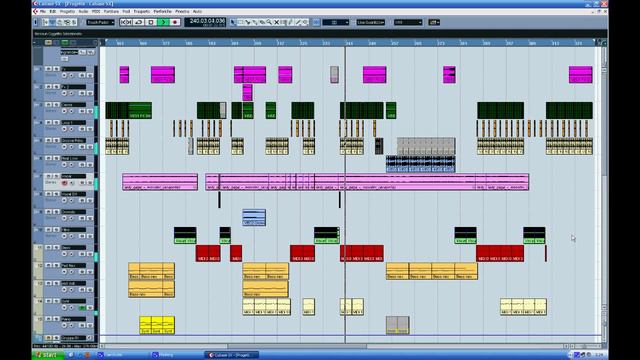Open the MIDI menu
The width and height of the screenshot is (640, 360).
coord(96,11)
